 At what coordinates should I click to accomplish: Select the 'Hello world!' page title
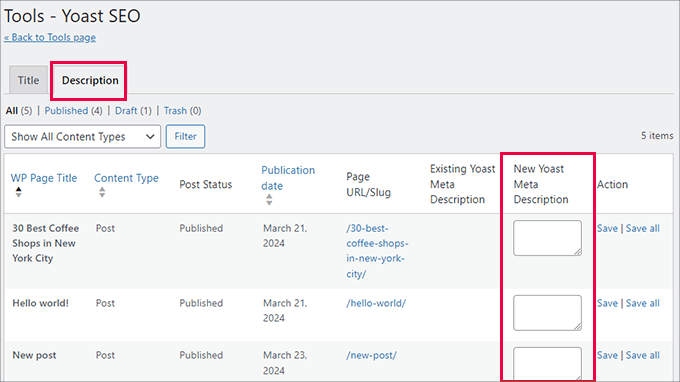(x=40, y=303)
